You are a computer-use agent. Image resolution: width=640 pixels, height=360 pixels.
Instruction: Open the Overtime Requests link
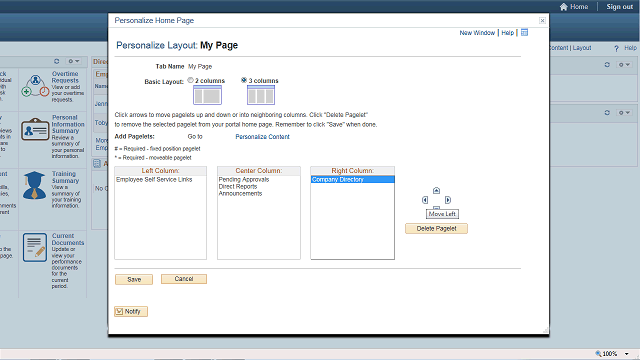[x=65, y=77]
